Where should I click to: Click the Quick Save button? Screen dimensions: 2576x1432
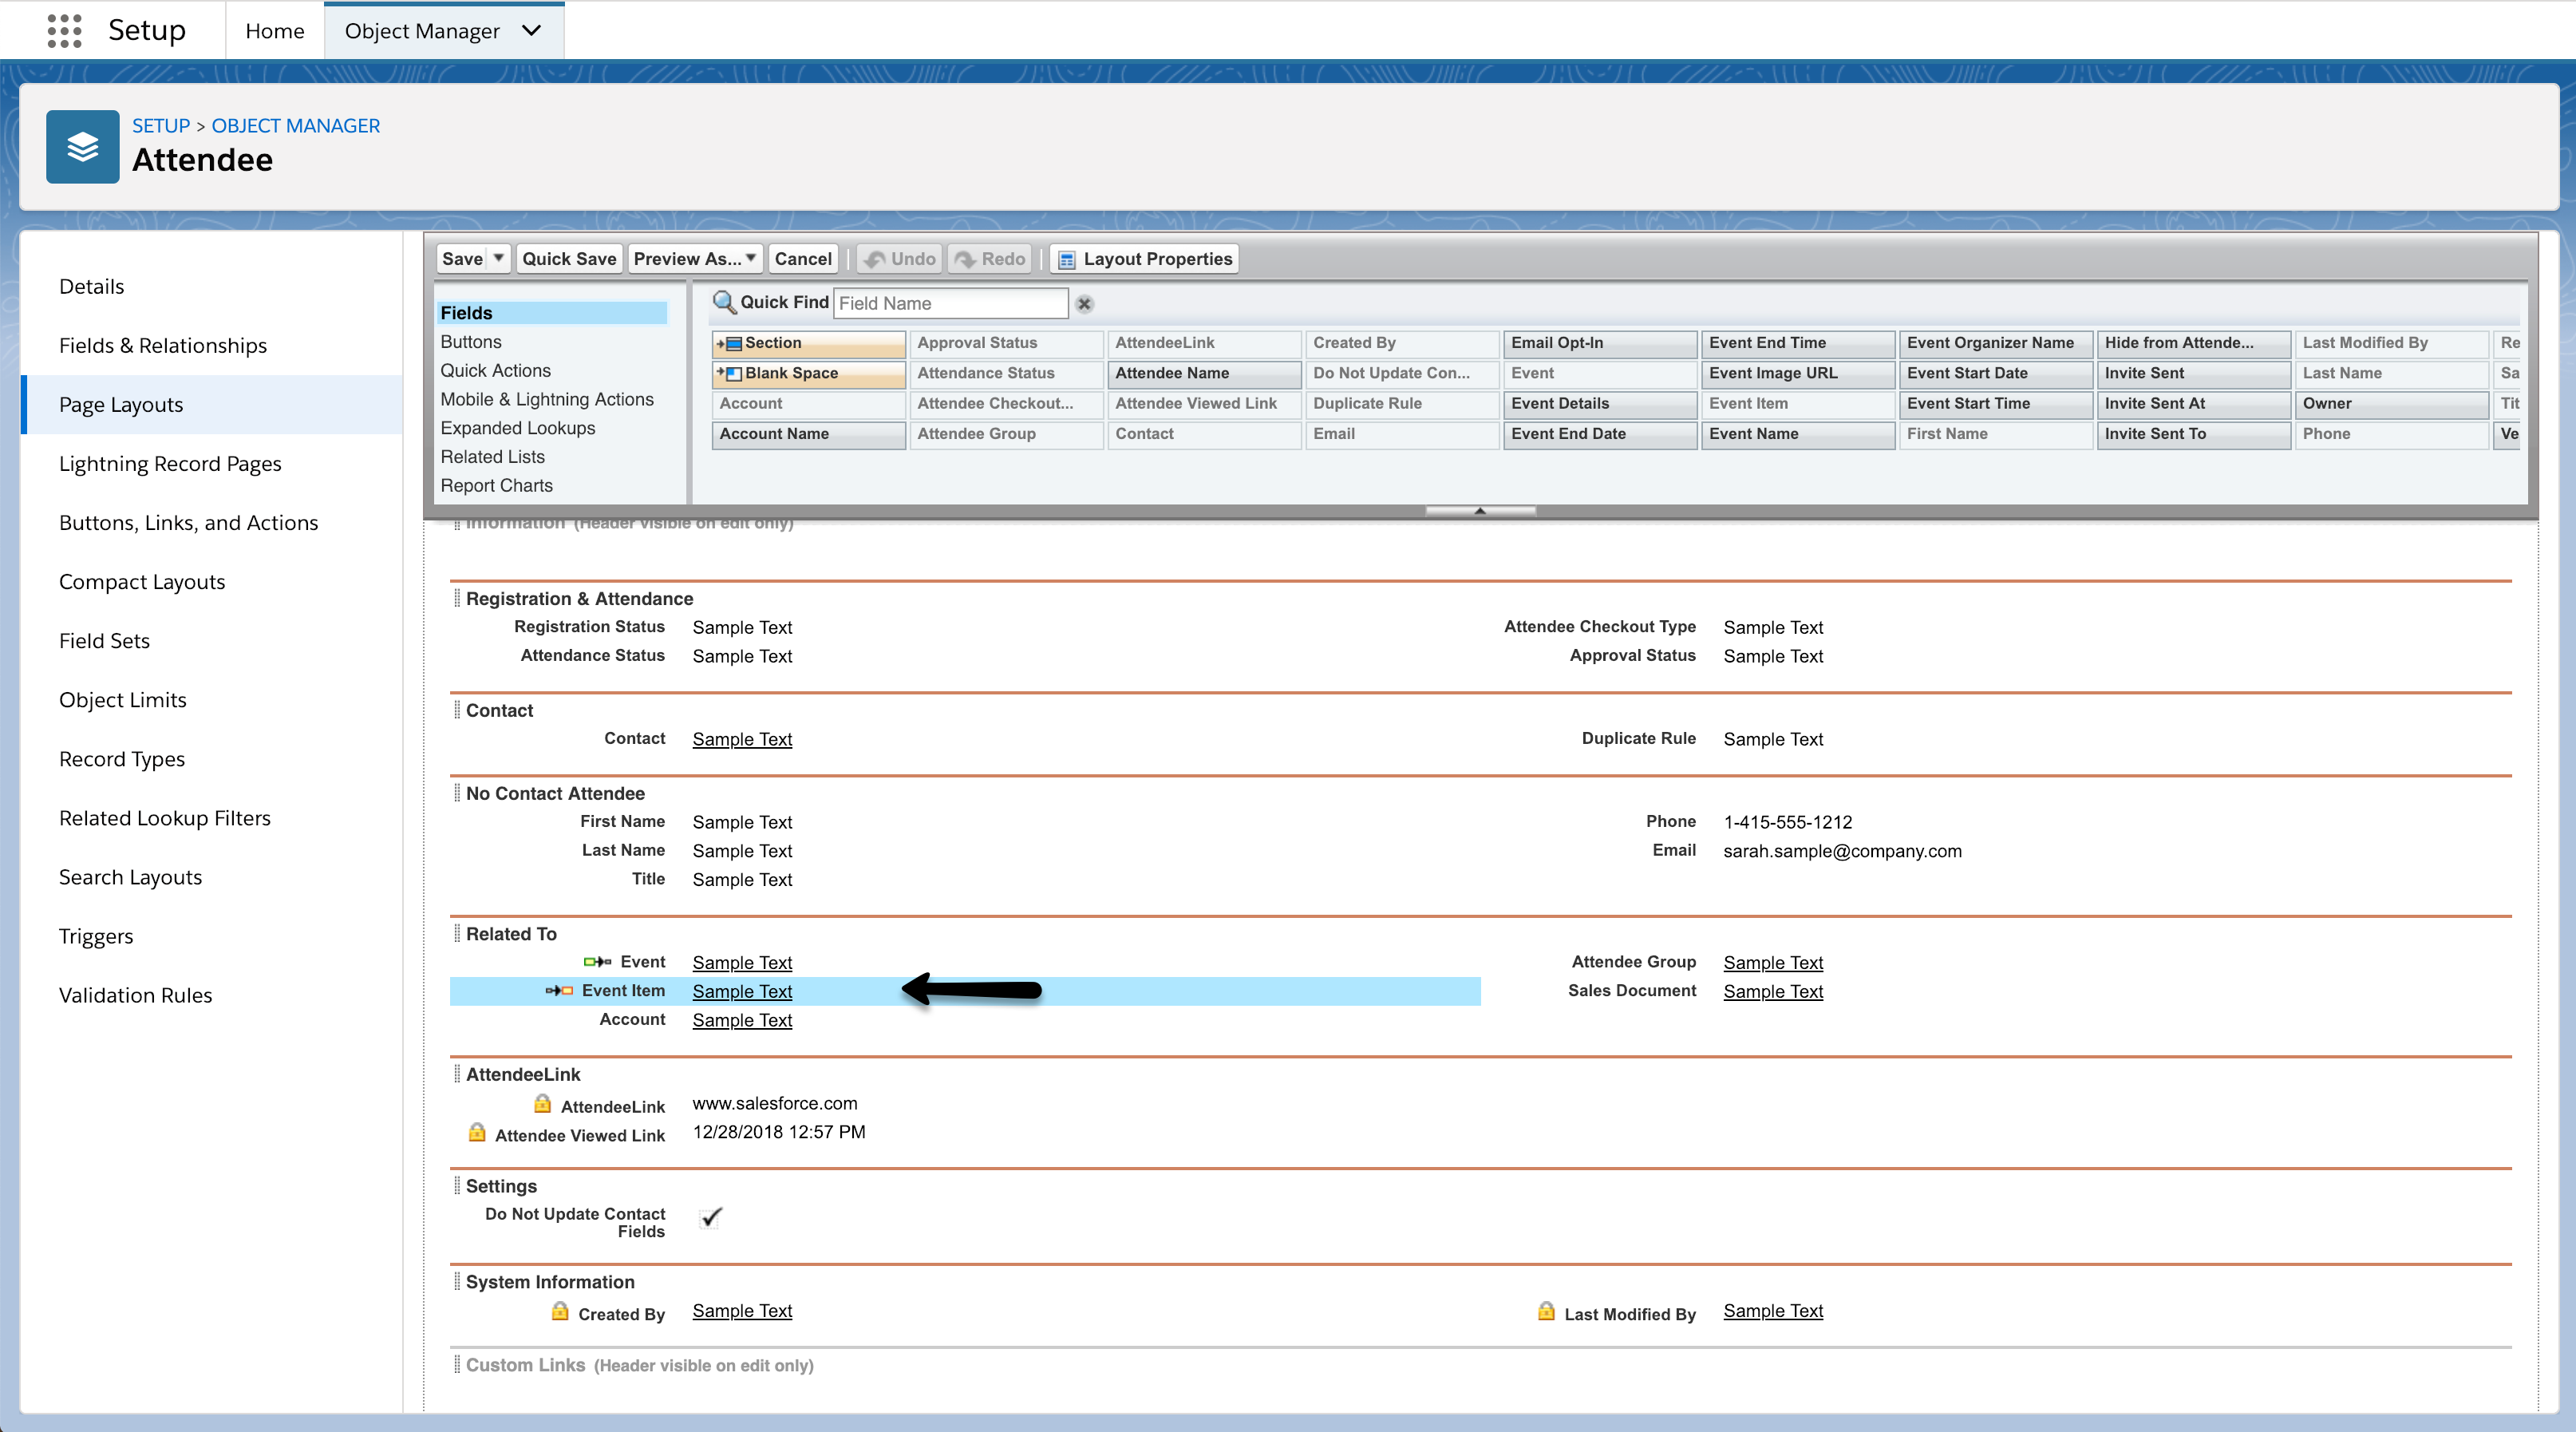pyautogui.click(x=569, y=259)
